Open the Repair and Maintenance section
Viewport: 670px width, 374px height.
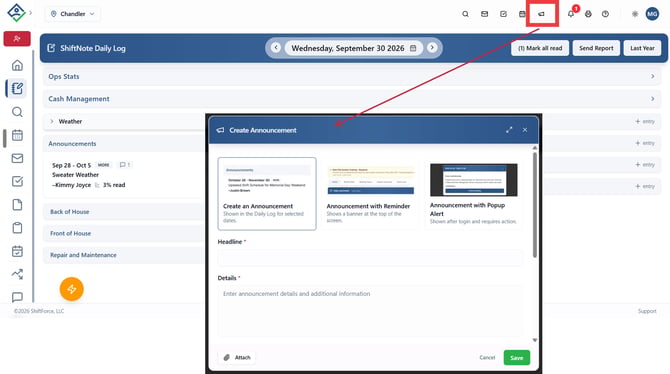point(83,255)
